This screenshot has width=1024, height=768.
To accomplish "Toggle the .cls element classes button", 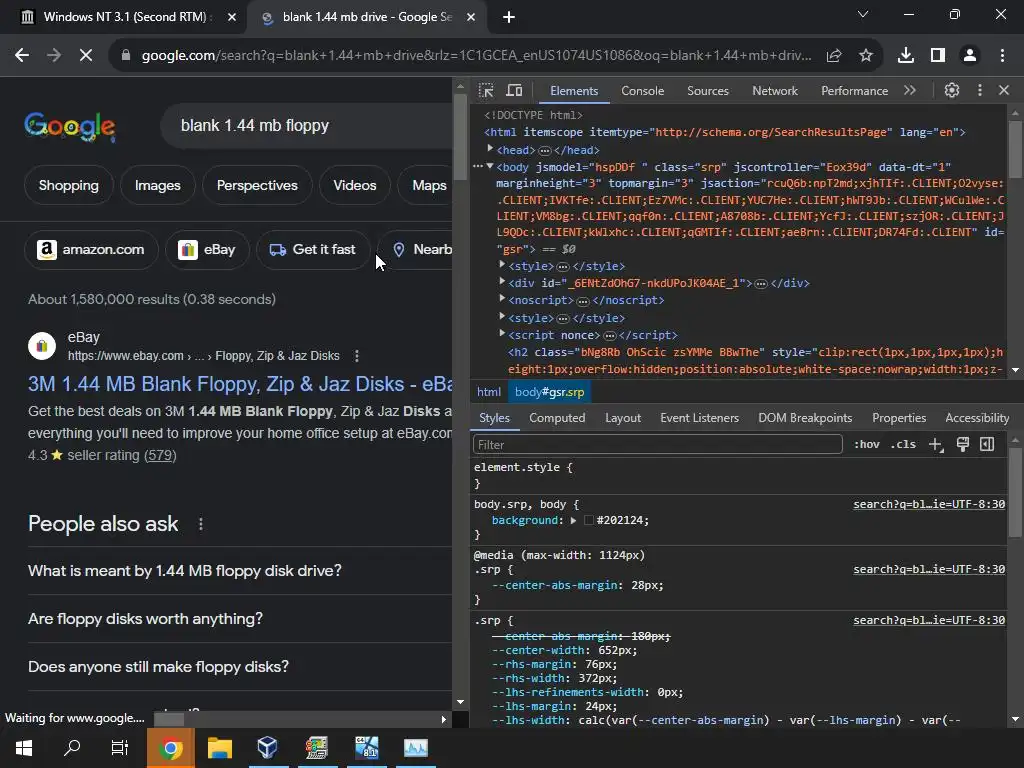I will (903, 444).
